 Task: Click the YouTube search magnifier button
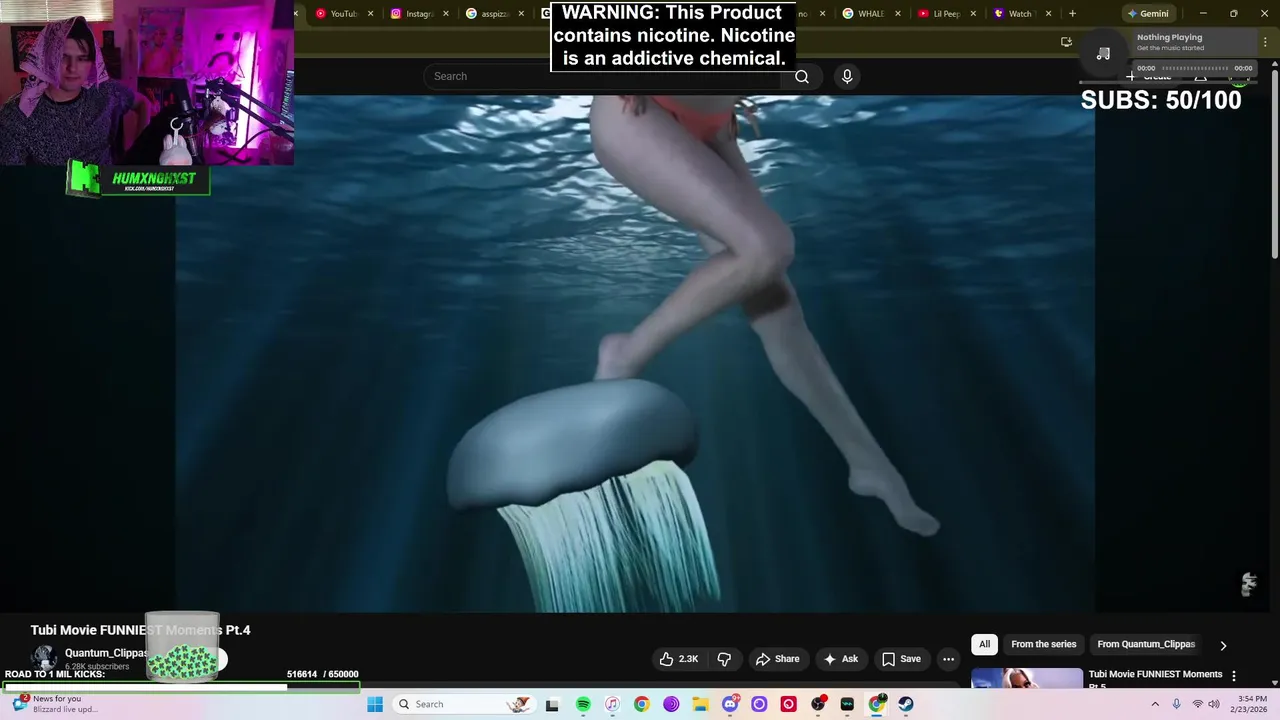point(802,77)
